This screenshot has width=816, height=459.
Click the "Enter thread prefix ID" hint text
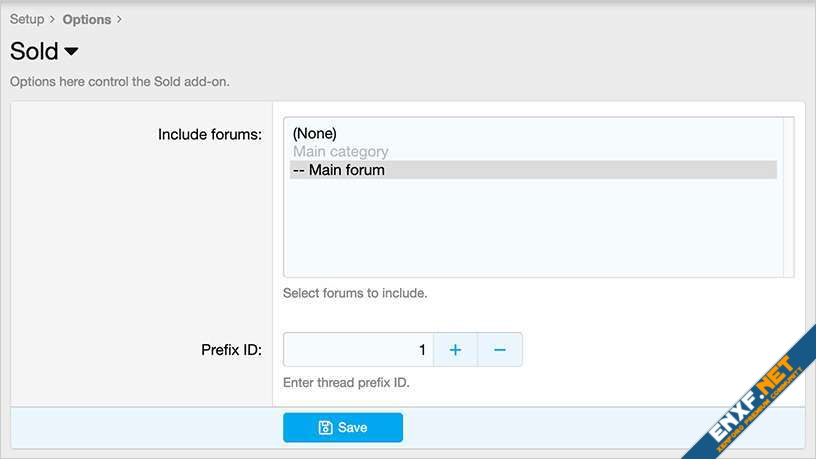[x=346, y=383]
